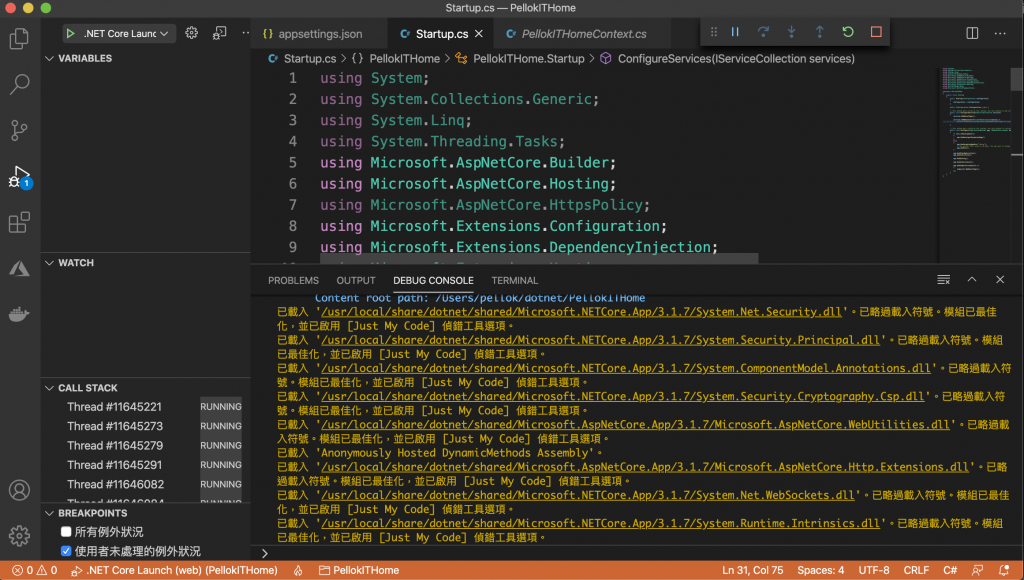Screen dimensions: 1024x580
Task: Open the System.Net.Security.dll path link
Action: tap(581, 312)
